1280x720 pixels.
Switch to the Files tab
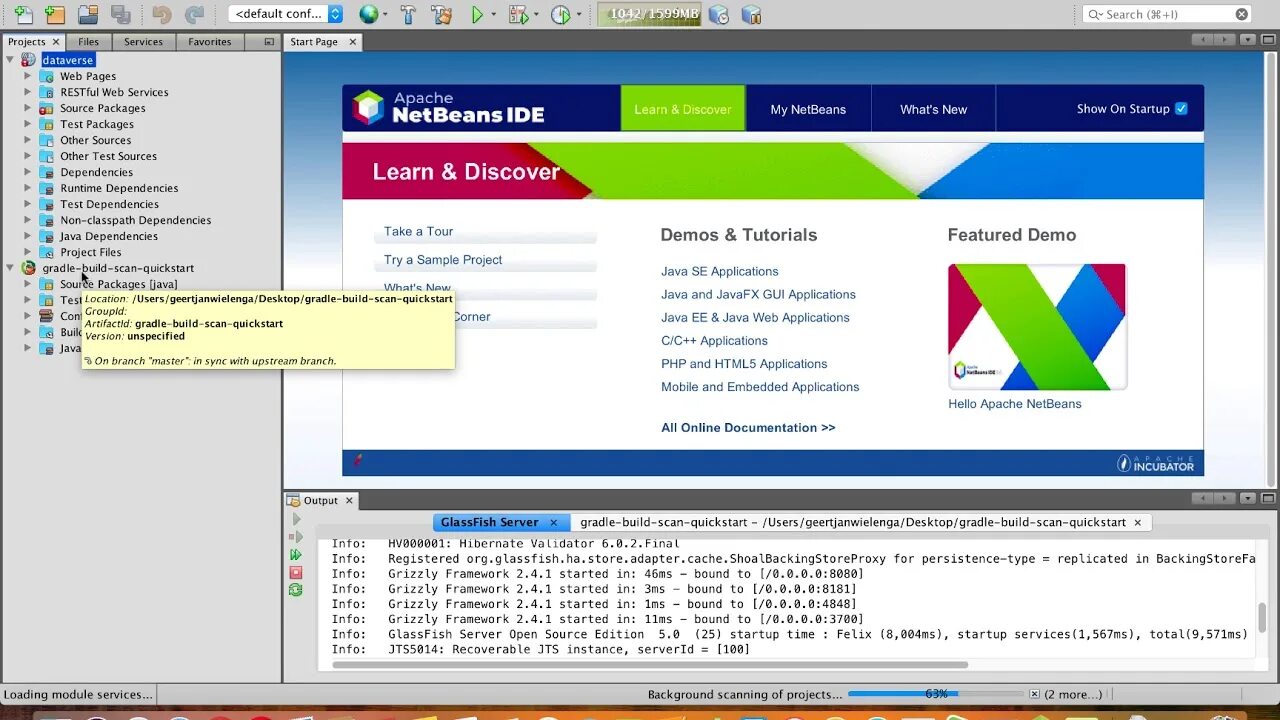tap(88, 42)
